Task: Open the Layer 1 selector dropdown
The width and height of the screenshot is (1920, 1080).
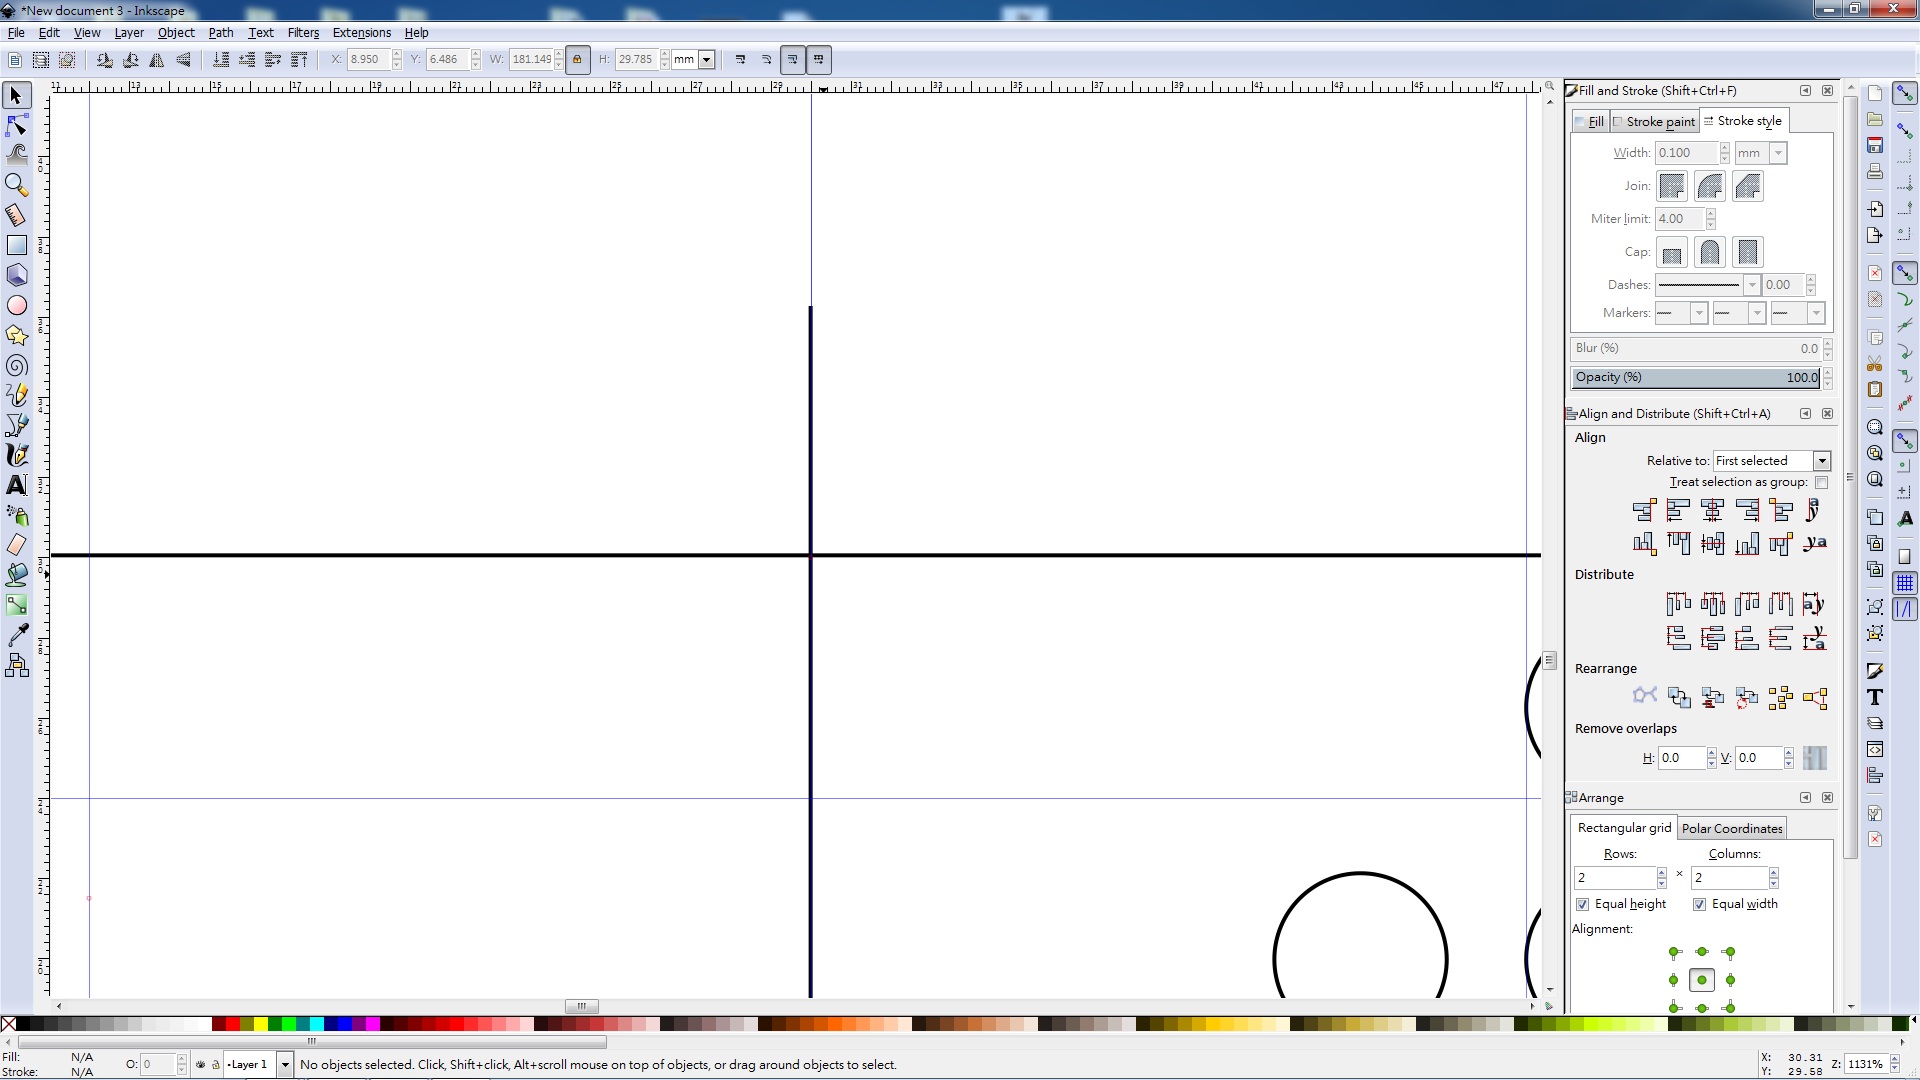Action: tap(285, 1064)
